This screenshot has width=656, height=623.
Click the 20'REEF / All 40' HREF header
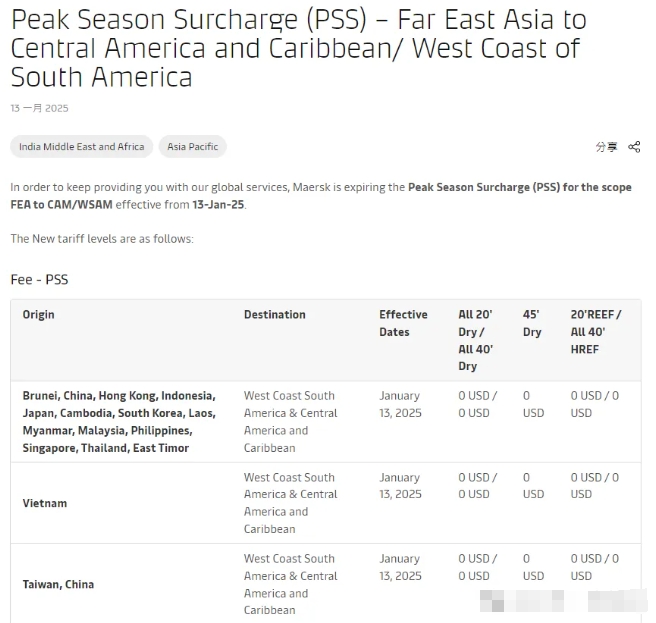pos(596,332)
